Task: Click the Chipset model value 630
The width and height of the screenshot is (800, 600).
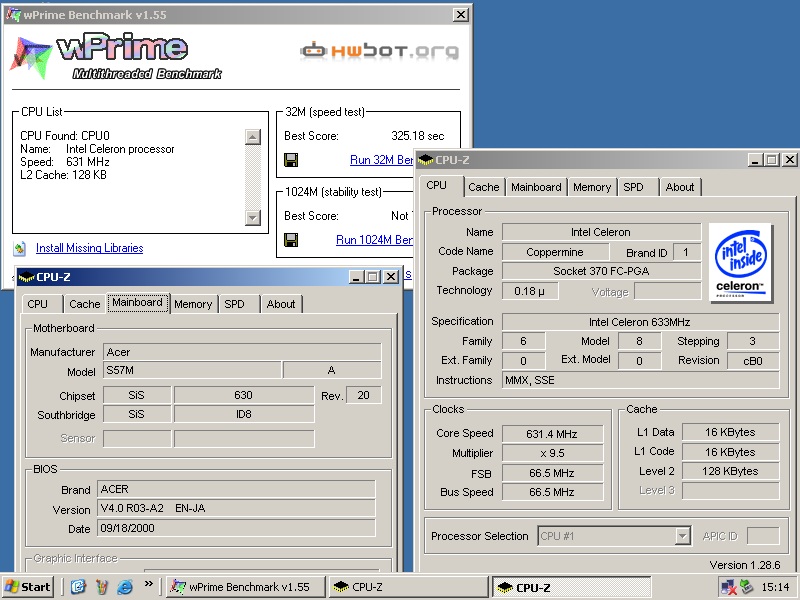Action: click(243, 395)
